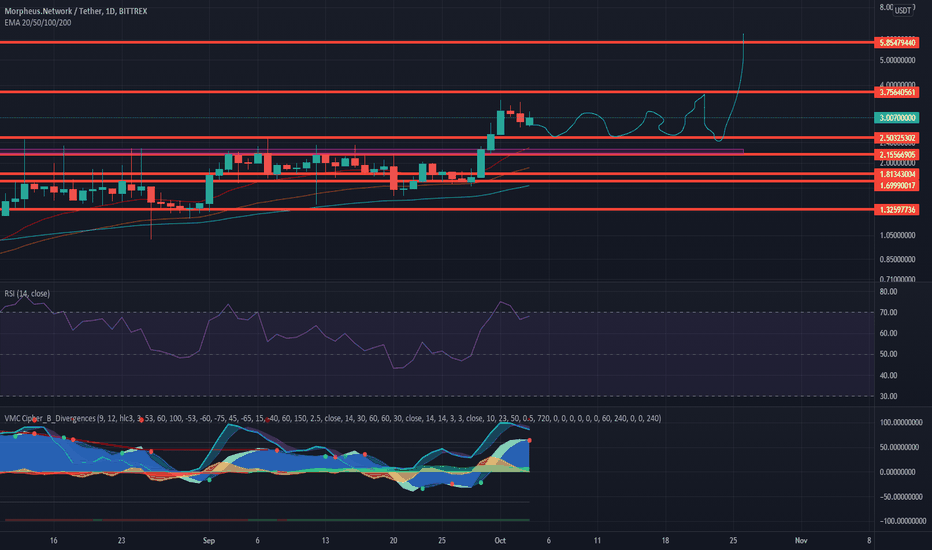
Task: Click the 0.00000000 oscillator scale value
Action: pos(897,472)
